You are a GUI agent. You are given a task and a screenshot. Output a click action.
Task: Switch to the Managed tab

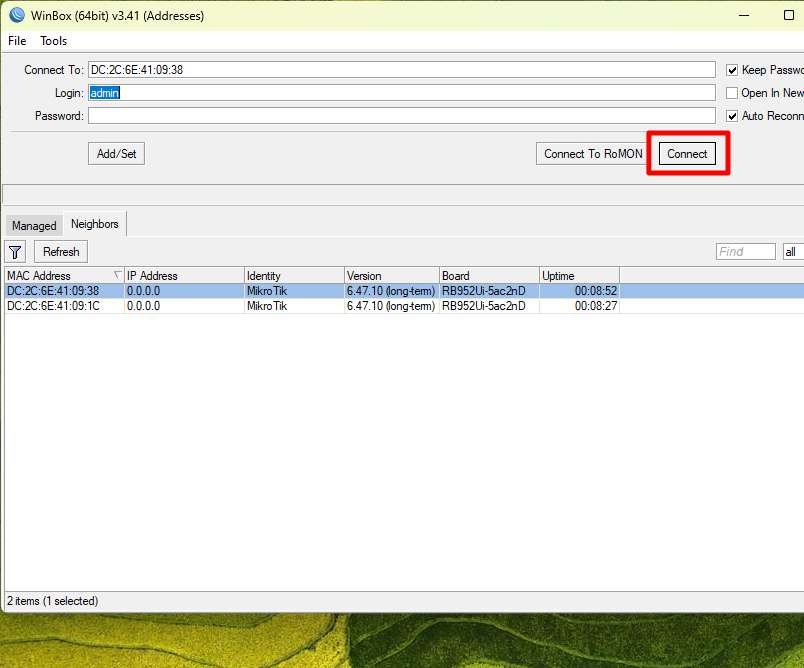pyautogui.click(x=34, y=226)
